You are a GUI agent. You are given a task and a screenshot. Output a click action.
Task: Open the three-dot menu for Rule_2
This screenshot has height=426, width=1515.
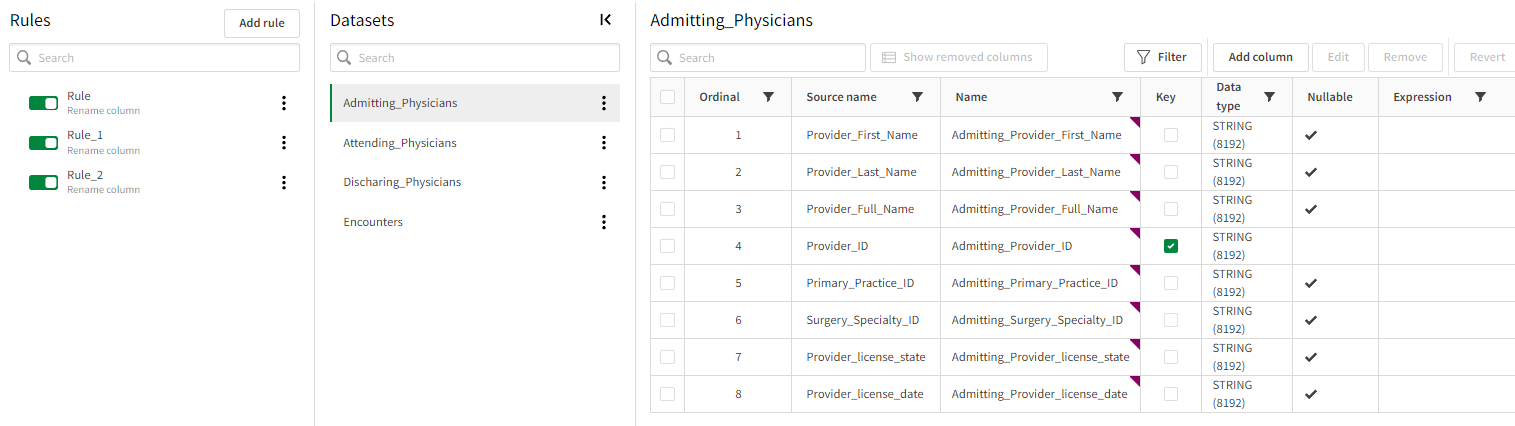tap(284, 182)
